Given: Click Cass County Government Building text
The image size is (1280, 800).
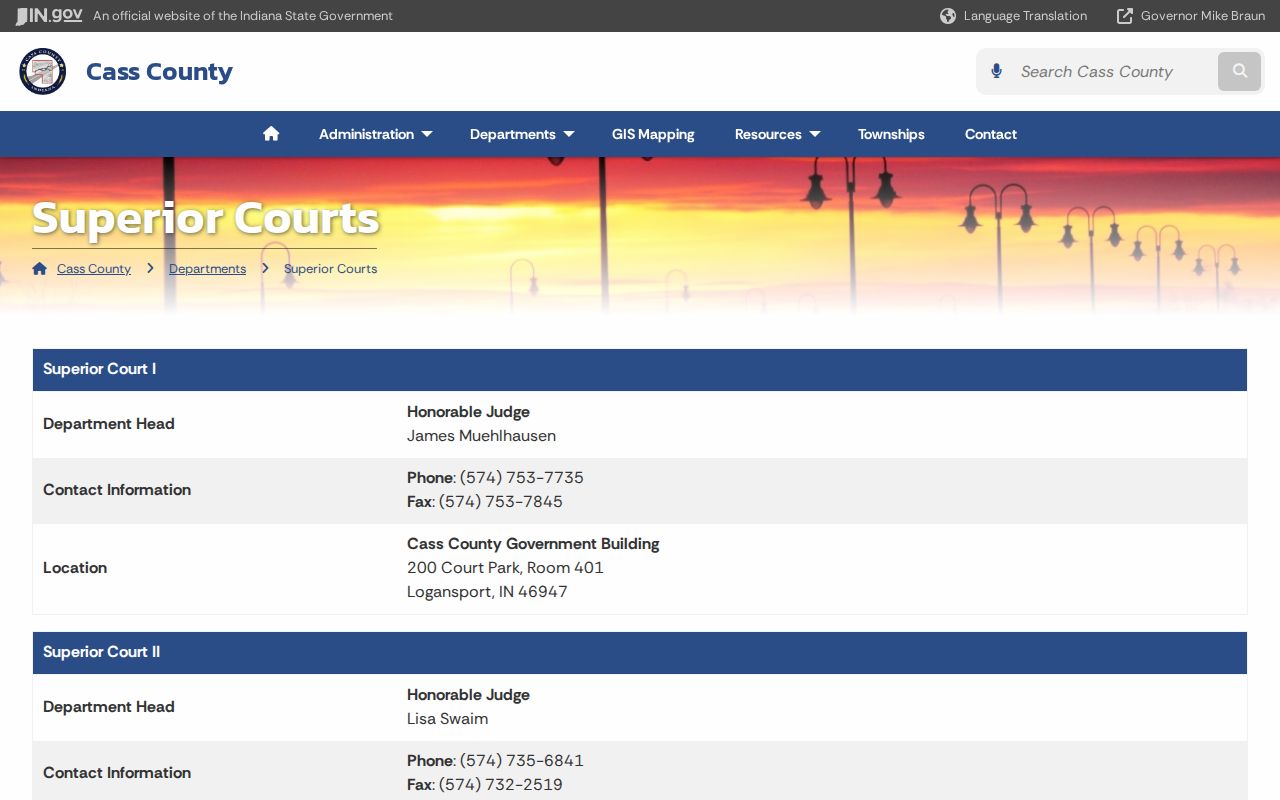Looking at the screenshot, I should point(533,544).
